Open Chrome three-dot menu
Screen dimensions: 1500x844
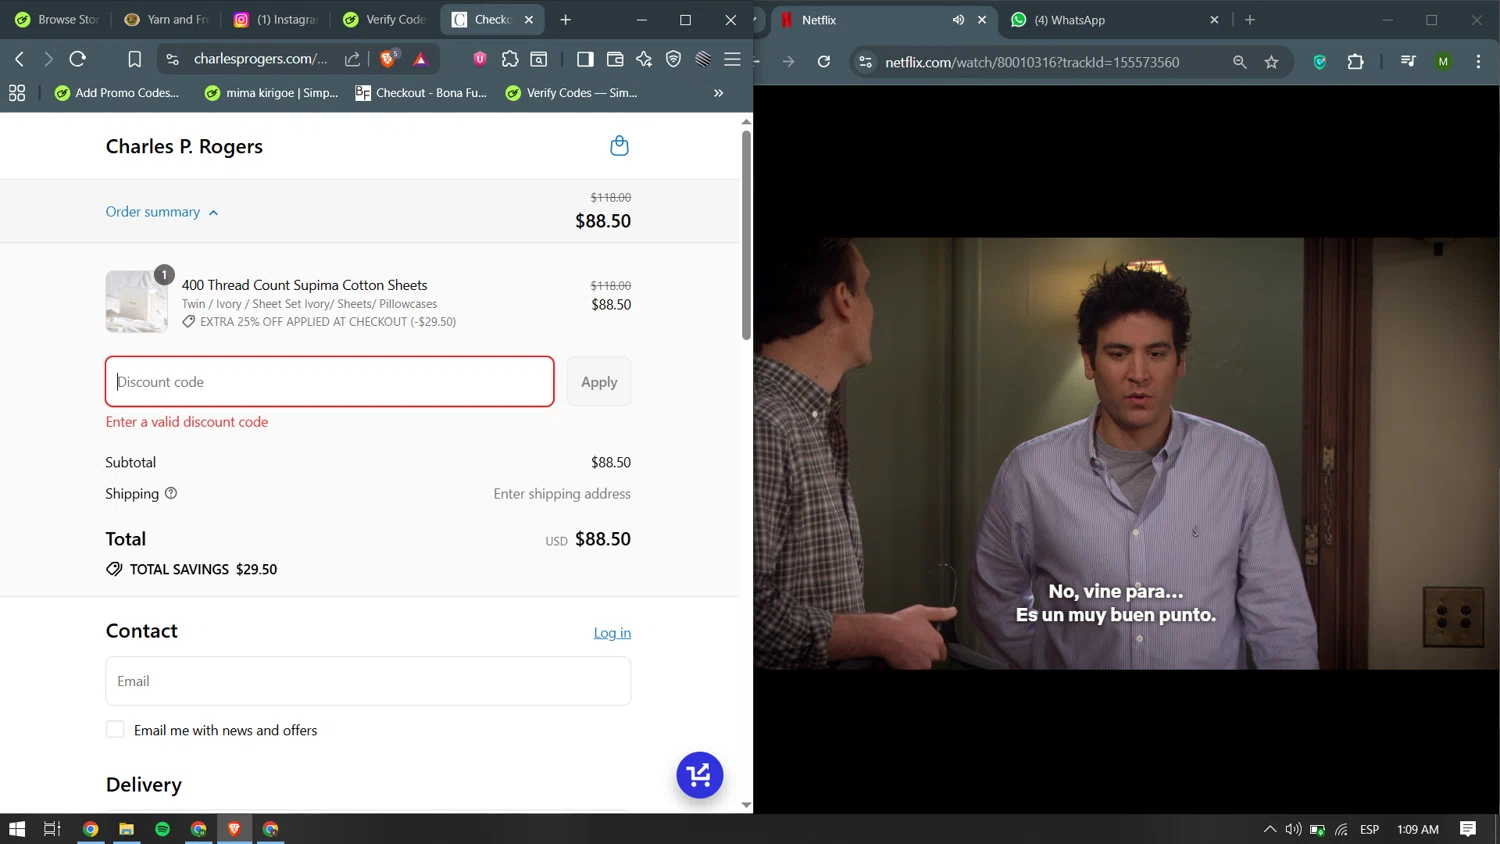pyautogui.click(x=1478, y=62)
